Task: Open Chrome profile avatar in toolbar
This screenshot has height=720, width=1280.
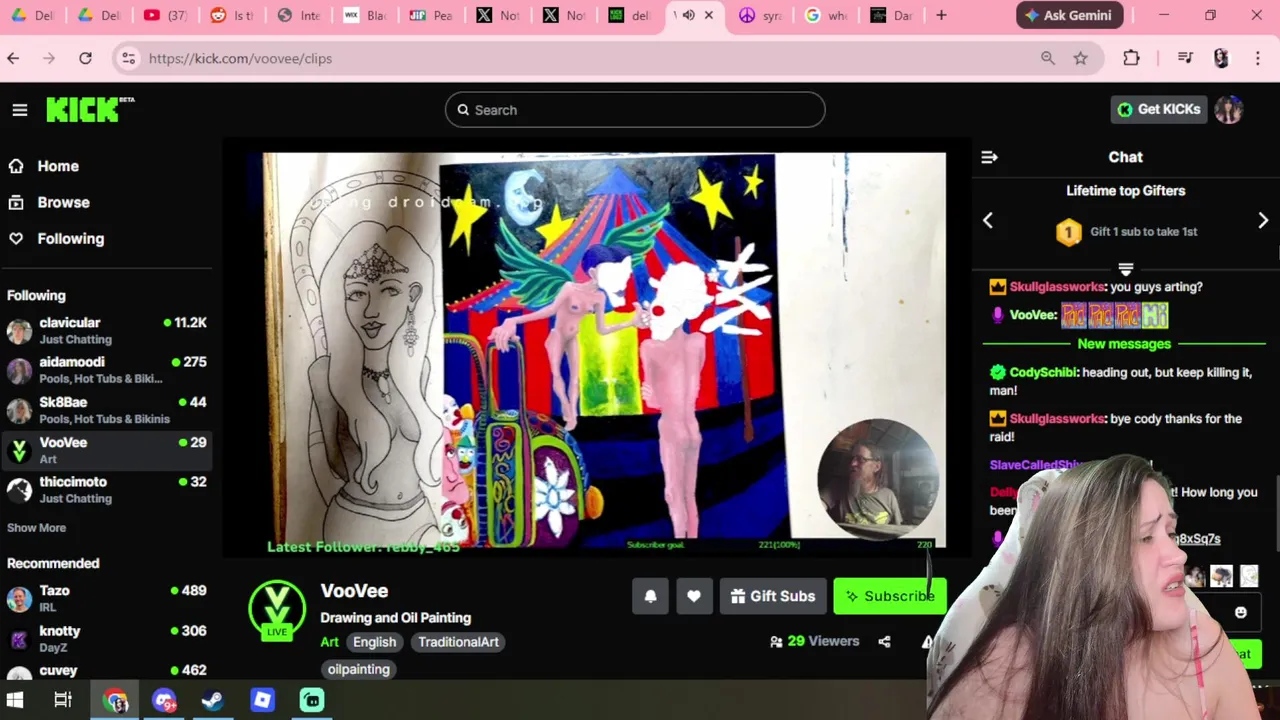Action: coord(1221,58)
